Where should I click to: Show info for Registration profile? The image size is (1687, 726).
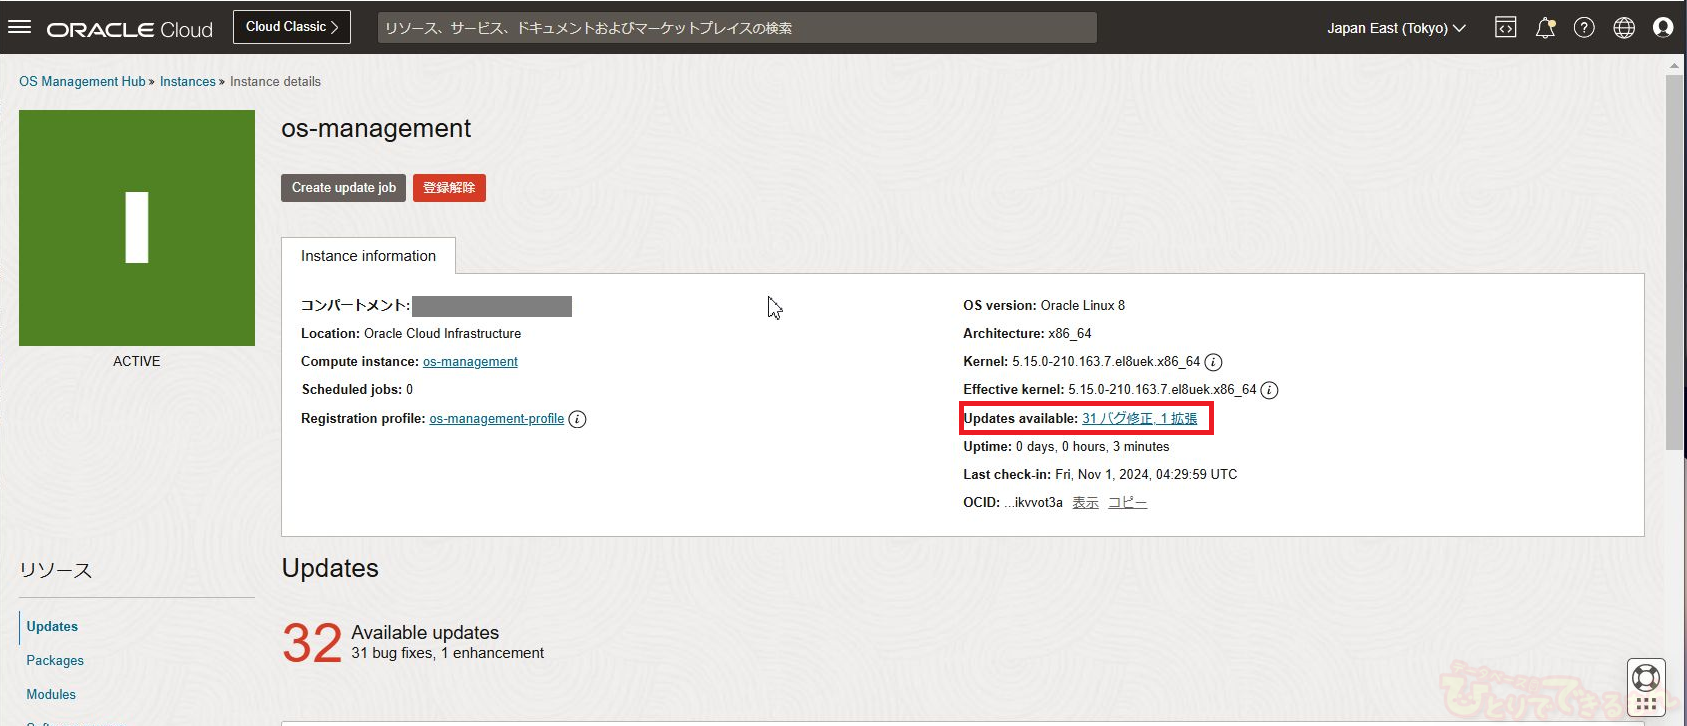pyautogui.click(x=577, y=419)
